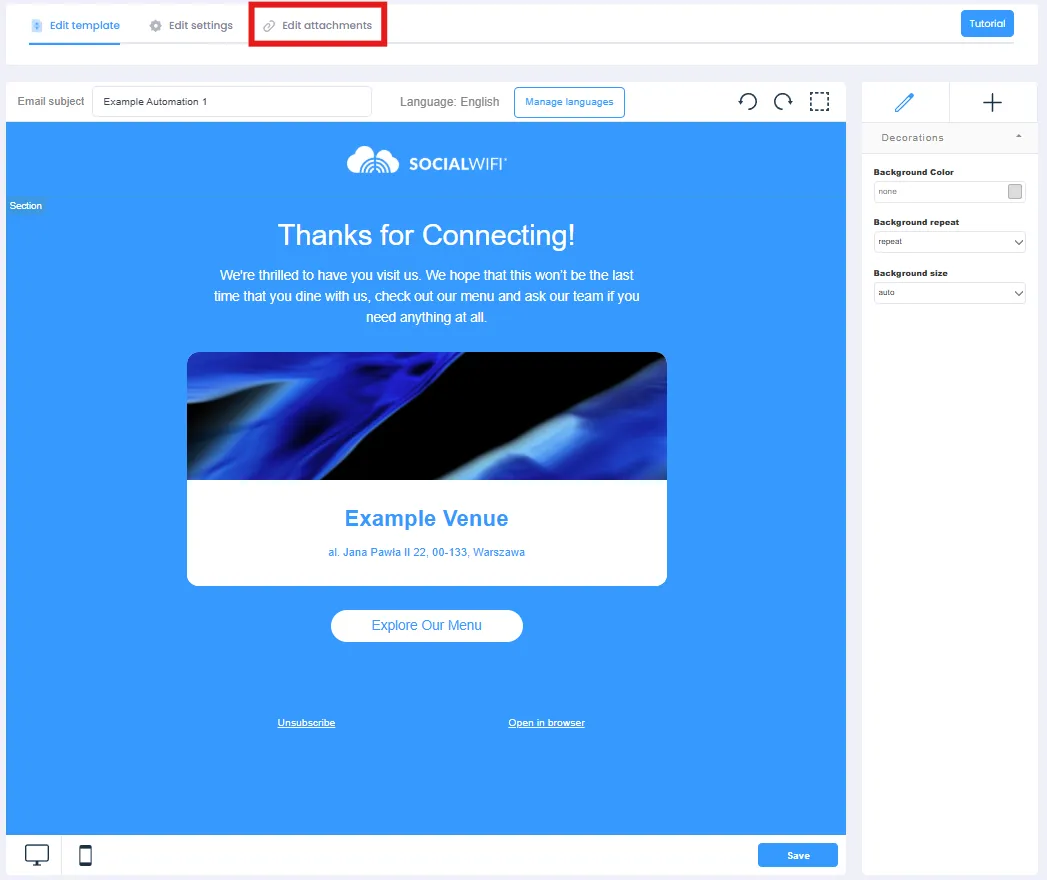The image size is (1047, 880).
Task: Open the Background size dropdown
Action: [x=949, y=292]
